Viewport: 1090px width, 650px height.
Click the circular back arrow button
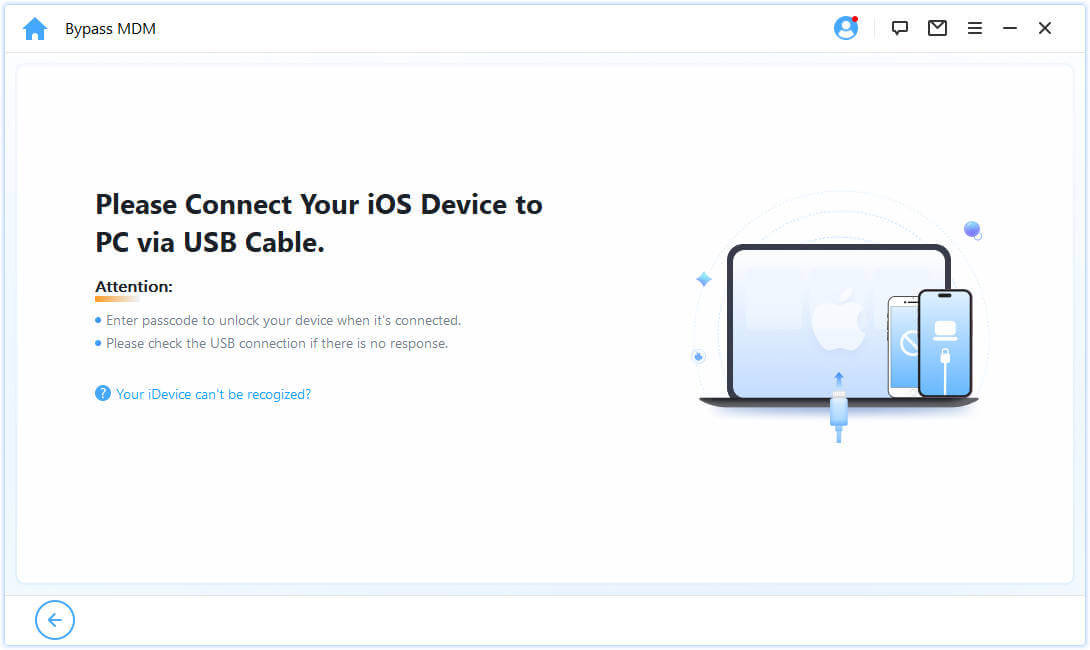[x=55, y=620]
